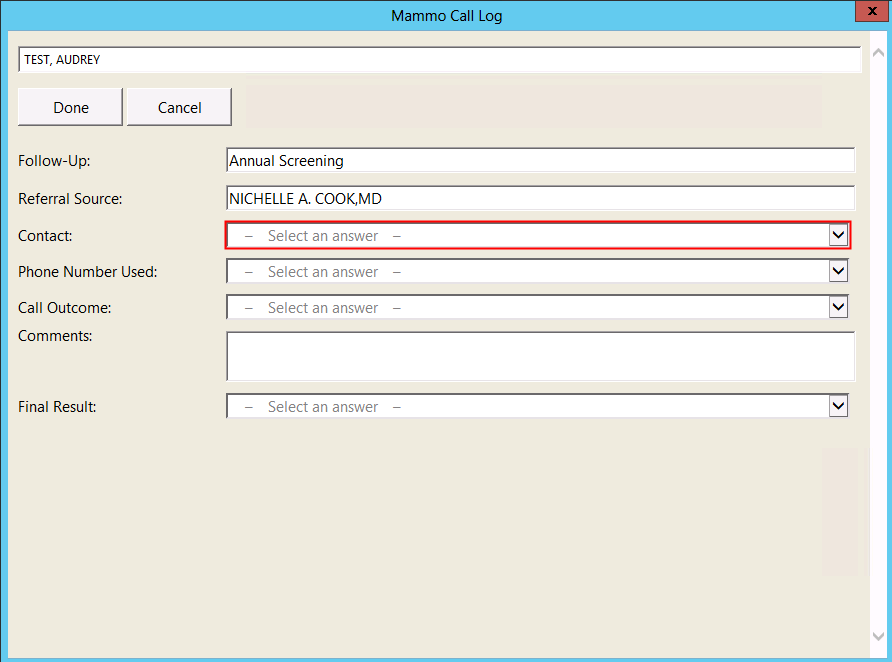This screenshot has width=892, height=662.
Task: Click the Referral Source field
Action: pyautogui.click(x=540, y=198)
